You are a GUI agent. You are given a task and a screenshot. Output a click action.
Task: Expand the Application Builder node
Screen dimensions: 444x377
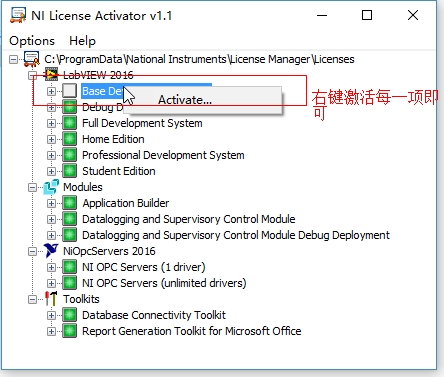pyautogui.click(x=51, y=203)
